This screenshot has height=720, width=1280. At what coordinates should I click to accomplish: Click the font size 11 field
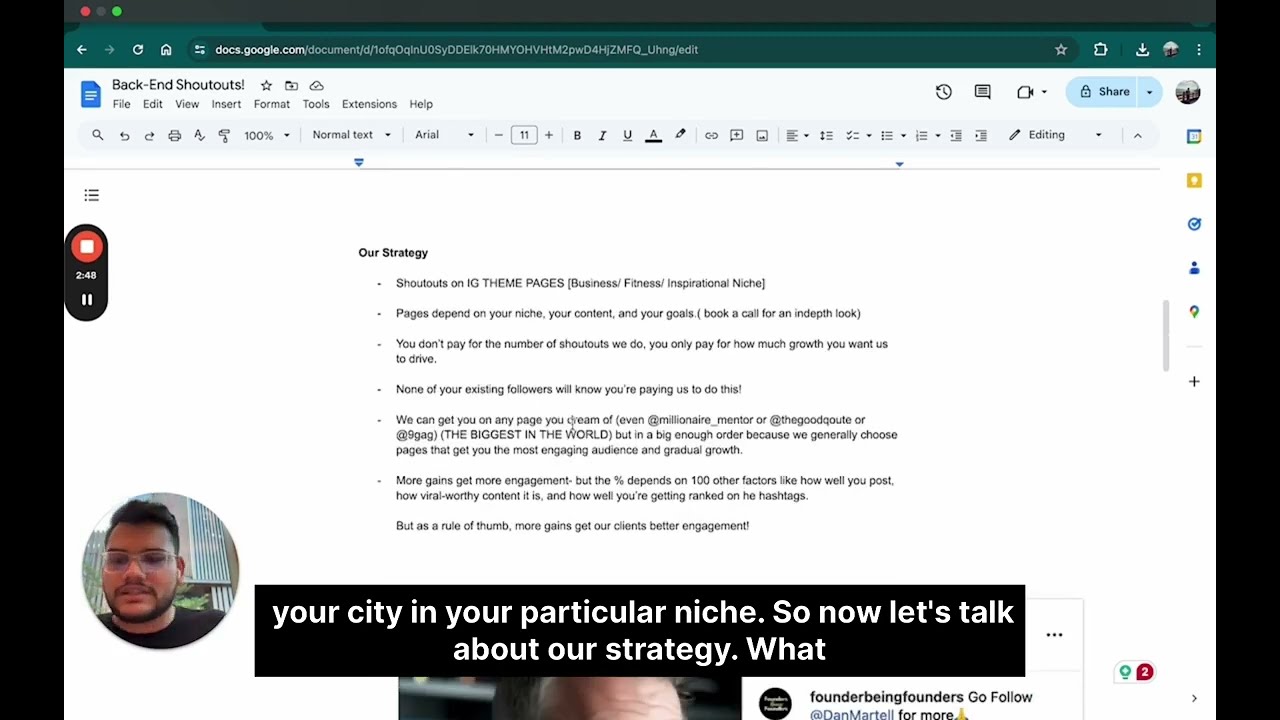[x=524, y=135]
